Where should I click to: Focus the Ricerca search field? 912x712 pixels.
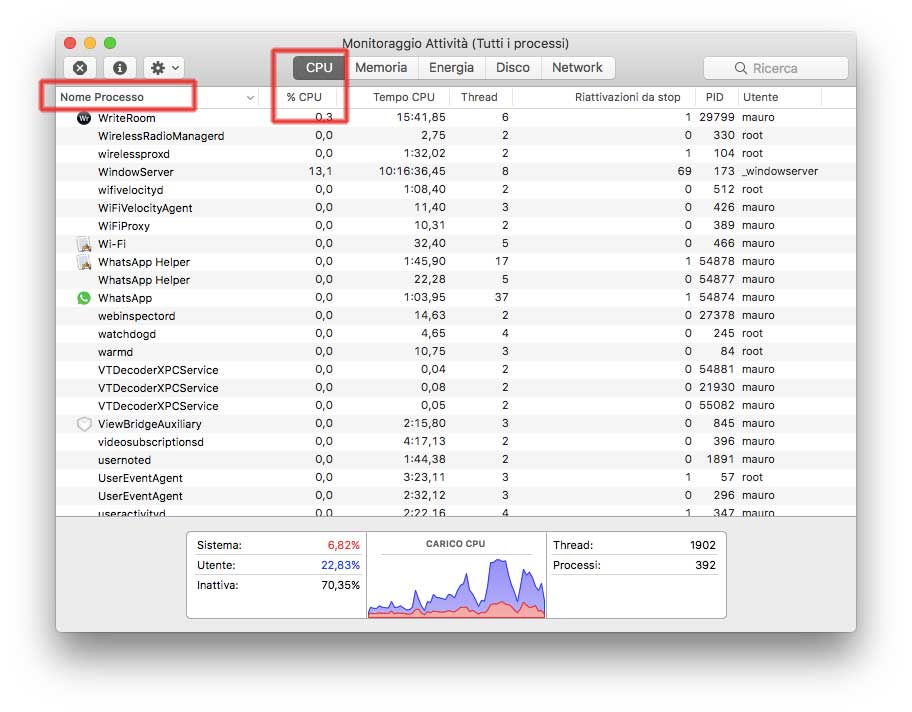(775, 68)
